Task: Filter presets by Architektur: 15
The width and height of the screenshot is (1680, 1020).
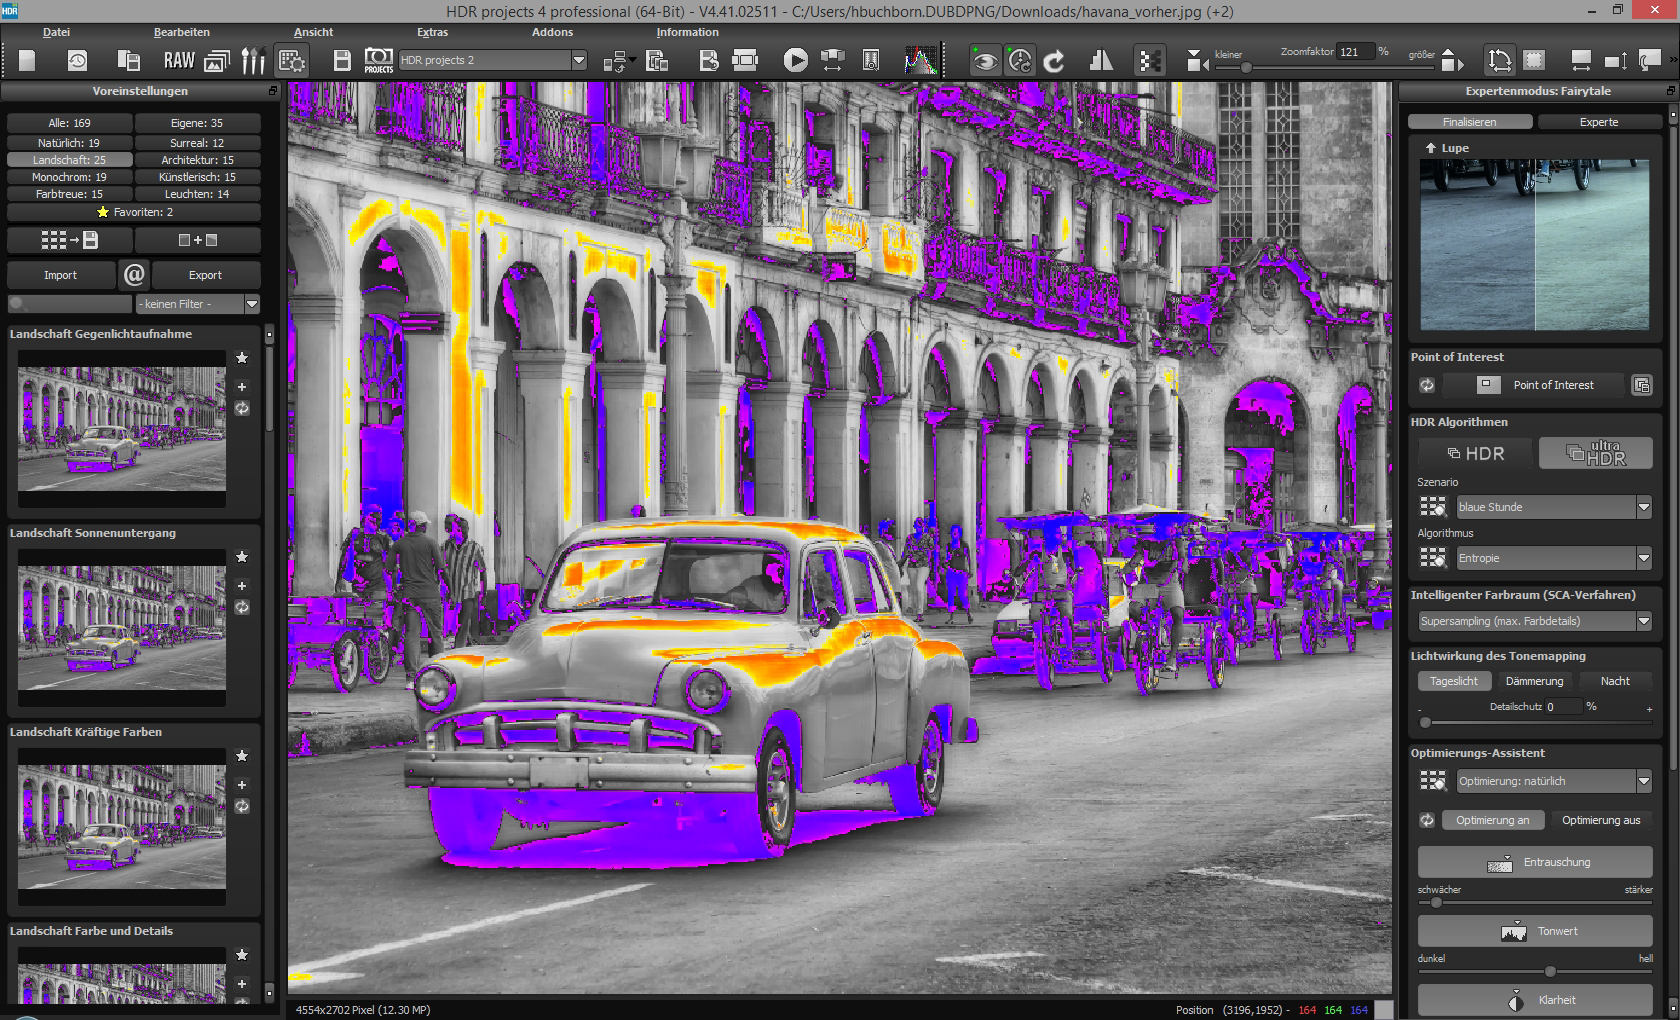Action: coord(198,160)
